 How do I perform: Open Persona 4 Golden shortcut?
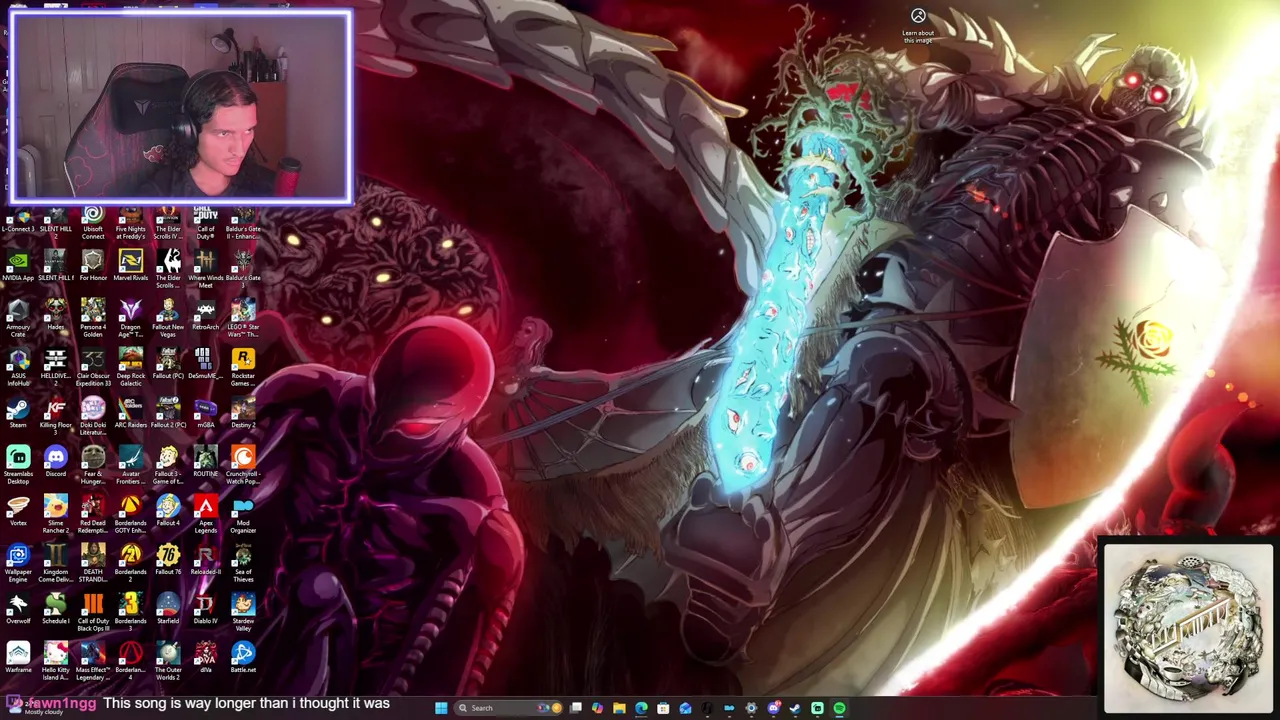click(93, 319)
